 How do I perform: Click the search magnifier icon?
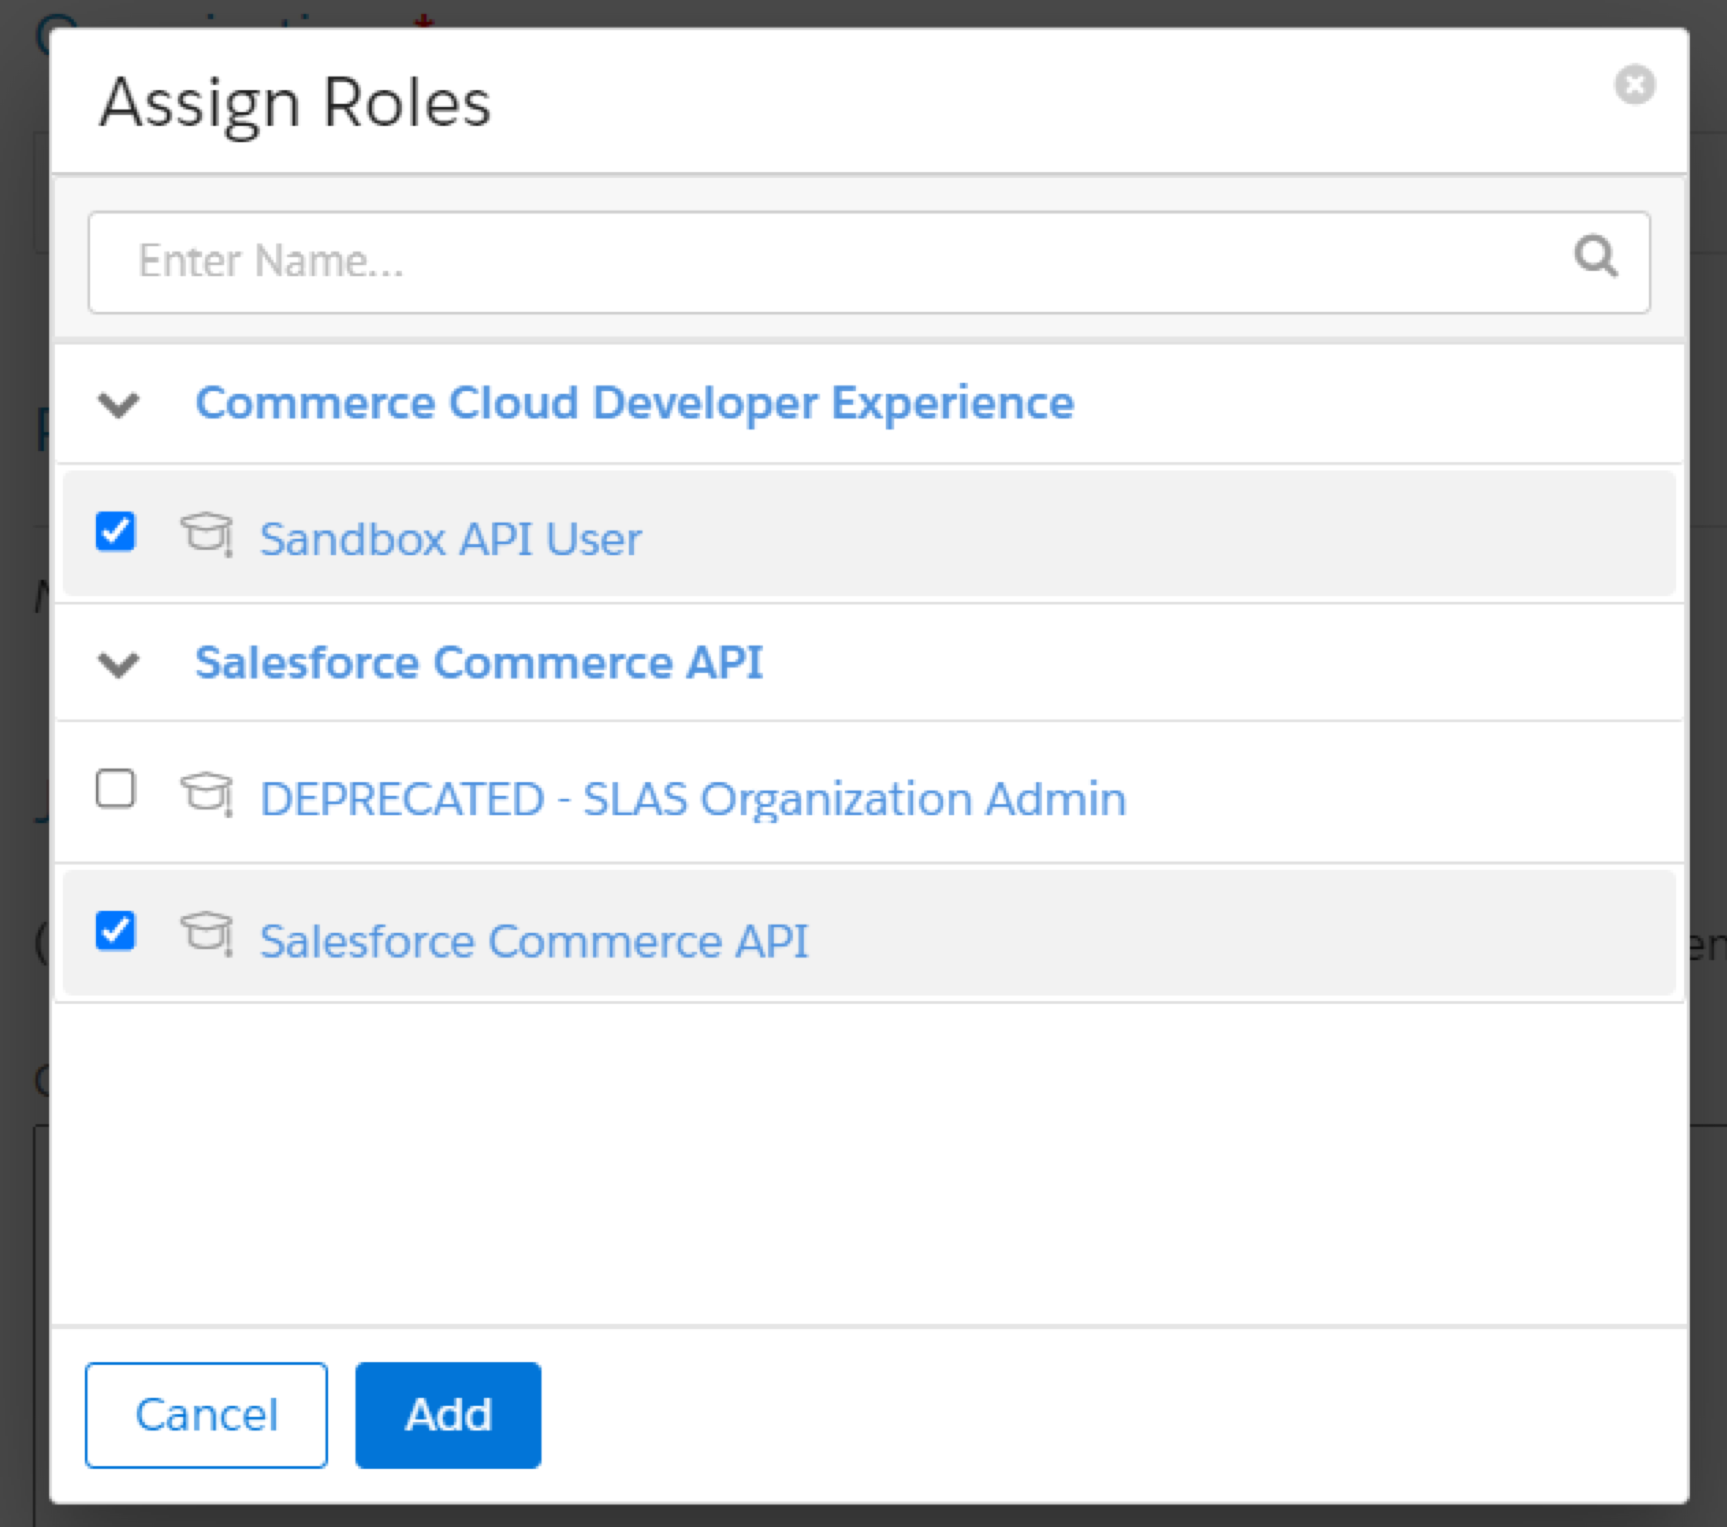(x=1595, y=256)
